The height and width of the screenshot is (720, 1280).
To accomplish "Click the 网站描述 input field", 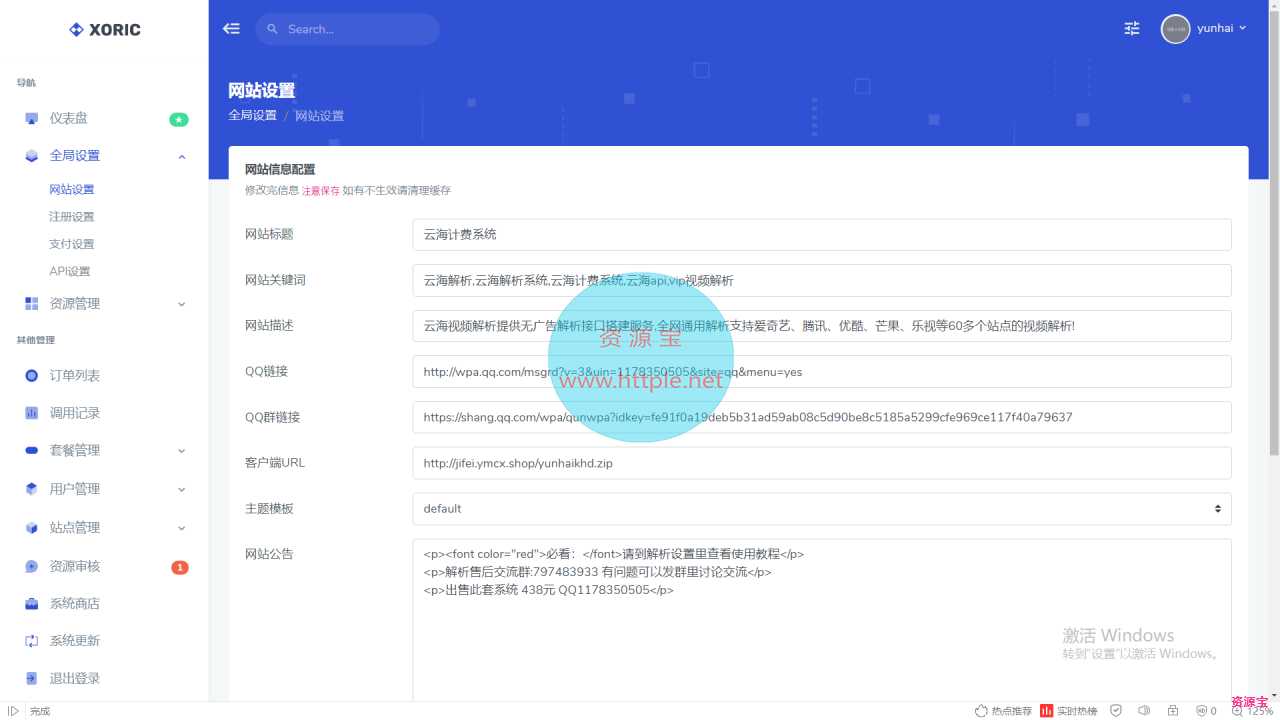I will point(822,326).
